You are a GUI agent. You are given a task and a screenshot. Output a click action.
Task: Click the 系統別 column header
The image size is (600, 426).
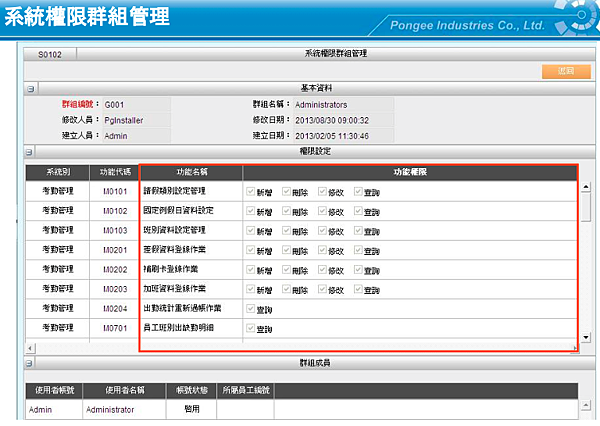click(x=58, y=172)
